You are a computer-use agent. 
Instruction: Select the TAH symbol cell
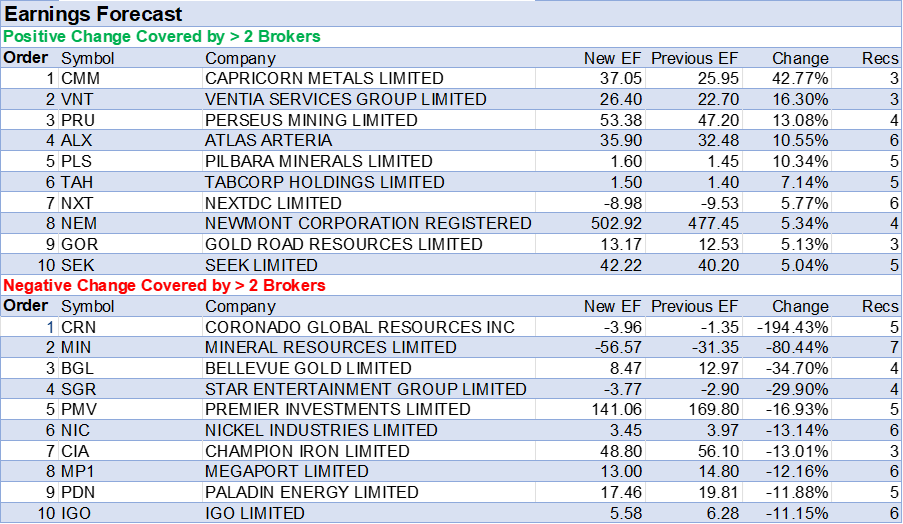(x=76, y=182)
